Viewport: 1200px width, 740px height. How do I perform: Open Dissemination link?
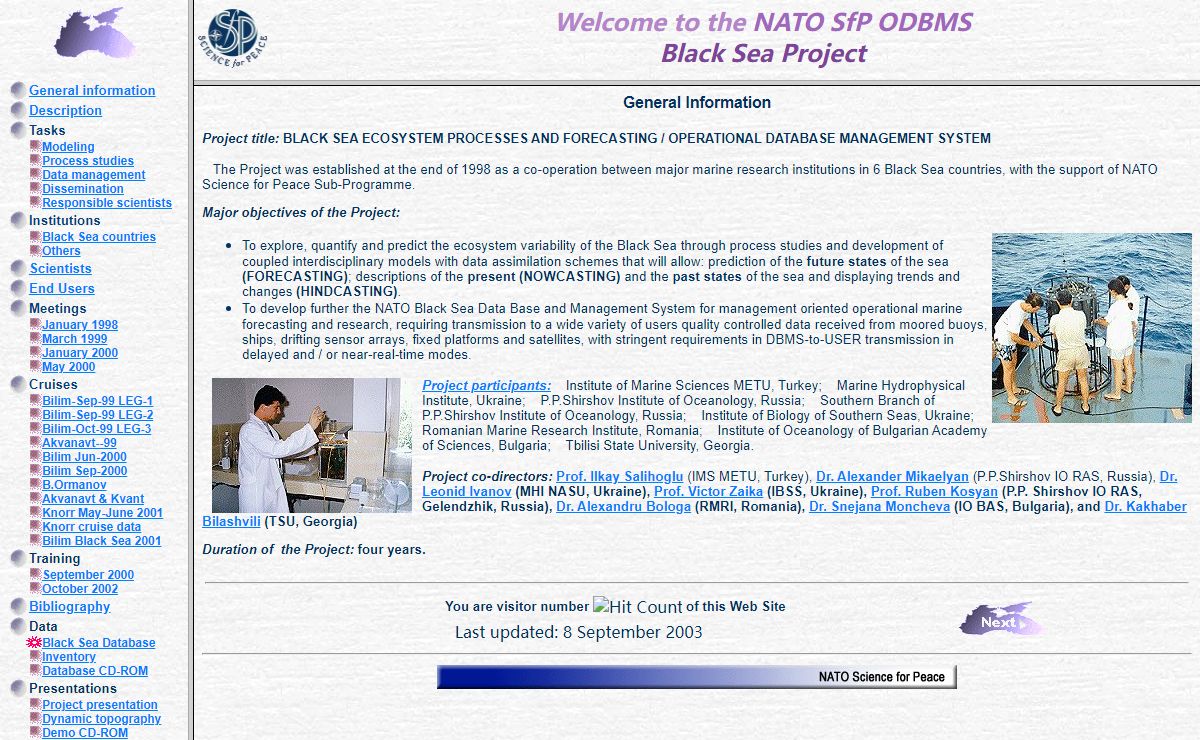83,189
